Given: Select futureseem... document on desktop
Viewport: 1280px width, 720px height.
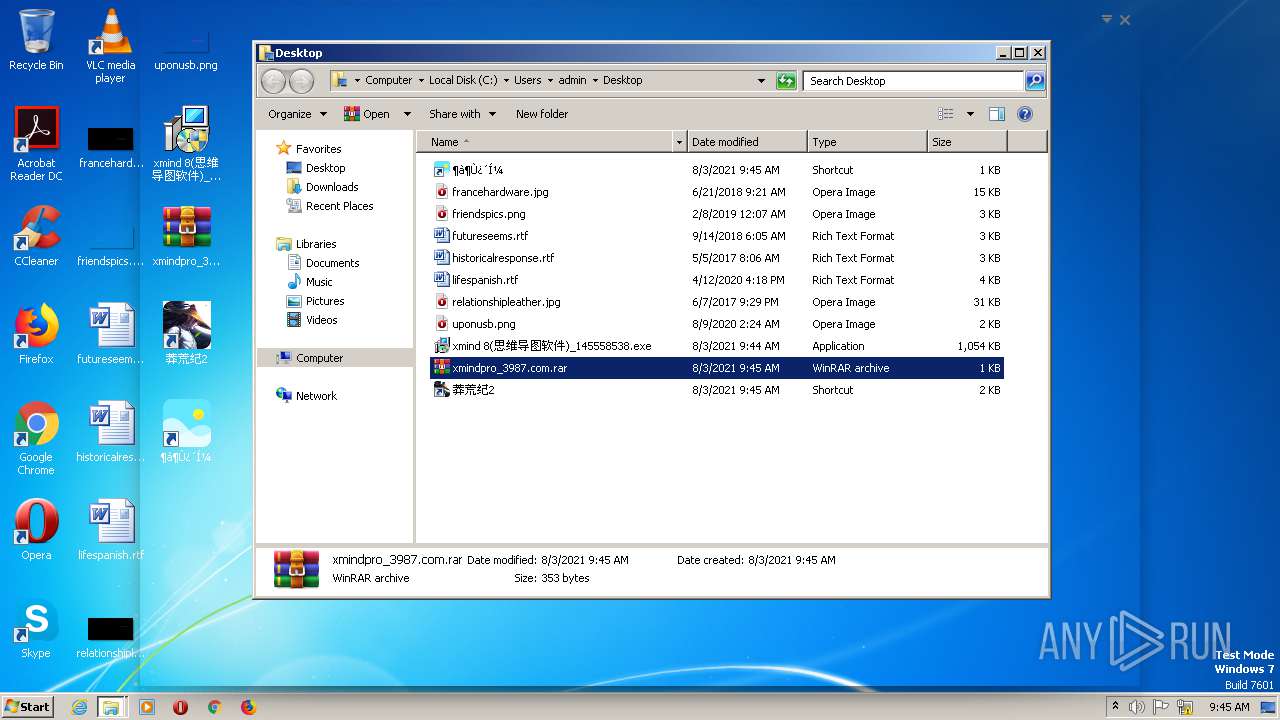Looking at the screenshot, I should click(x=111, y=334).
